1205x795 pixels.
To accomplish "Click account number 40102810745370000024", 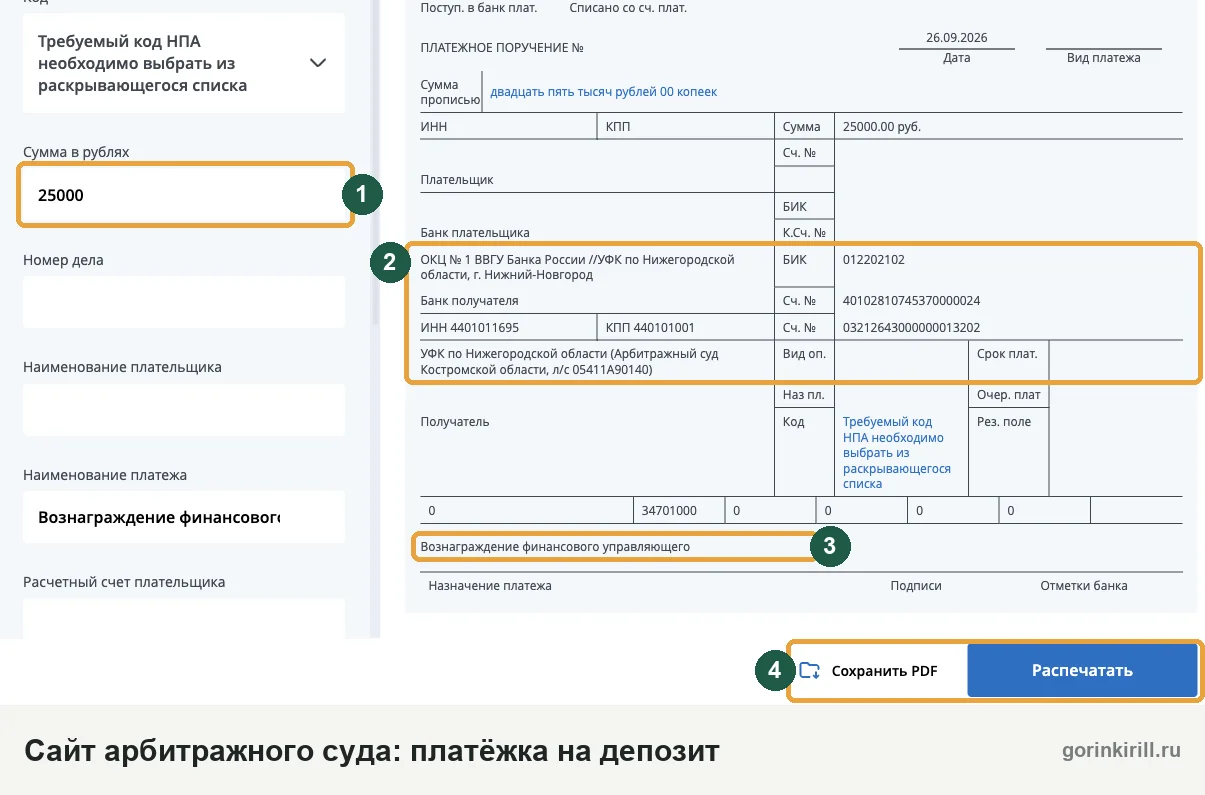I will [x=911, y=300].
